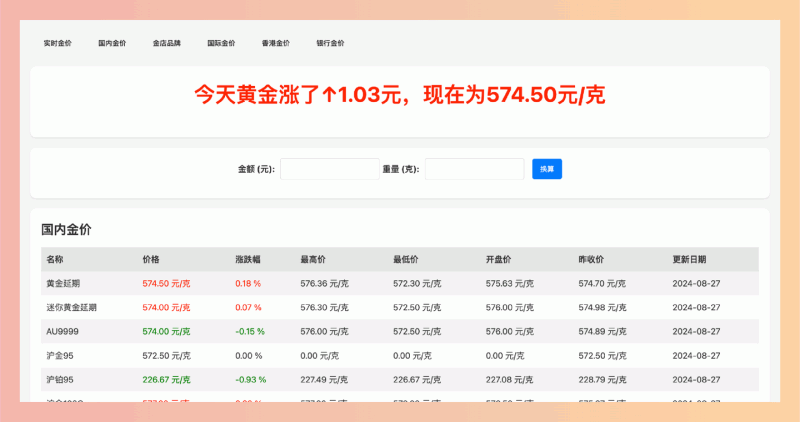Click the 涨跌幅 column header
Image resolution: width=800 pixels, height=422 pixels.
click(248, 259)
